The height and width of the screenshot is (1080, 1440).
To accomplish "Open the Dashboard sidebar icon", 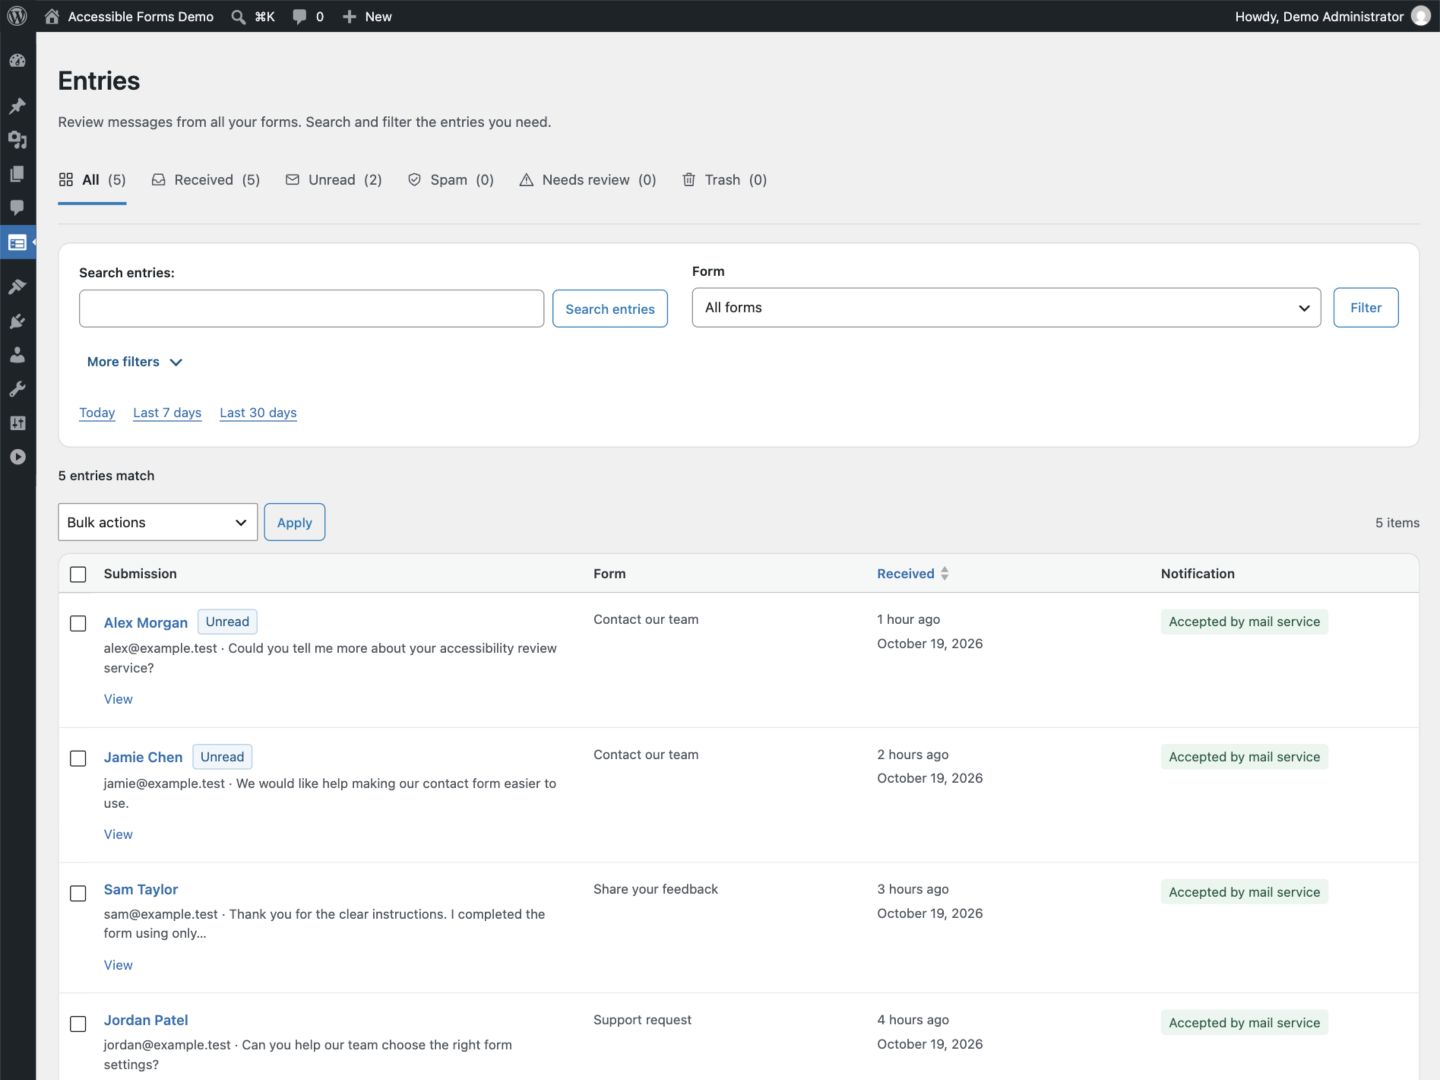I will coord(17,61).
